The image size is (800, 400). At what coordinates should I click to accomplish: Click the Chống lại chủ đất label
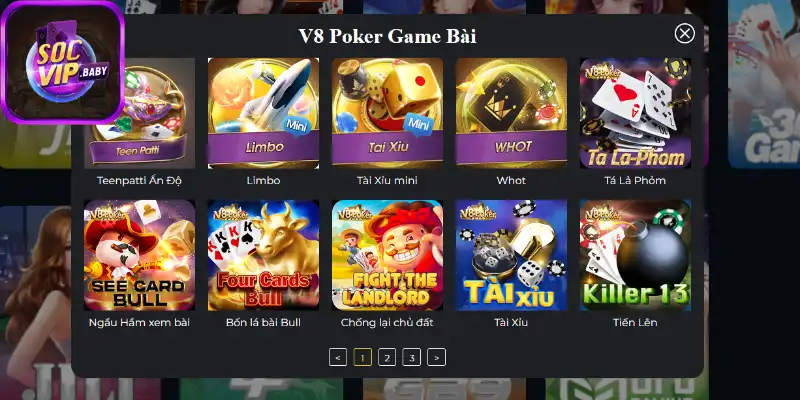click(387, 322)
